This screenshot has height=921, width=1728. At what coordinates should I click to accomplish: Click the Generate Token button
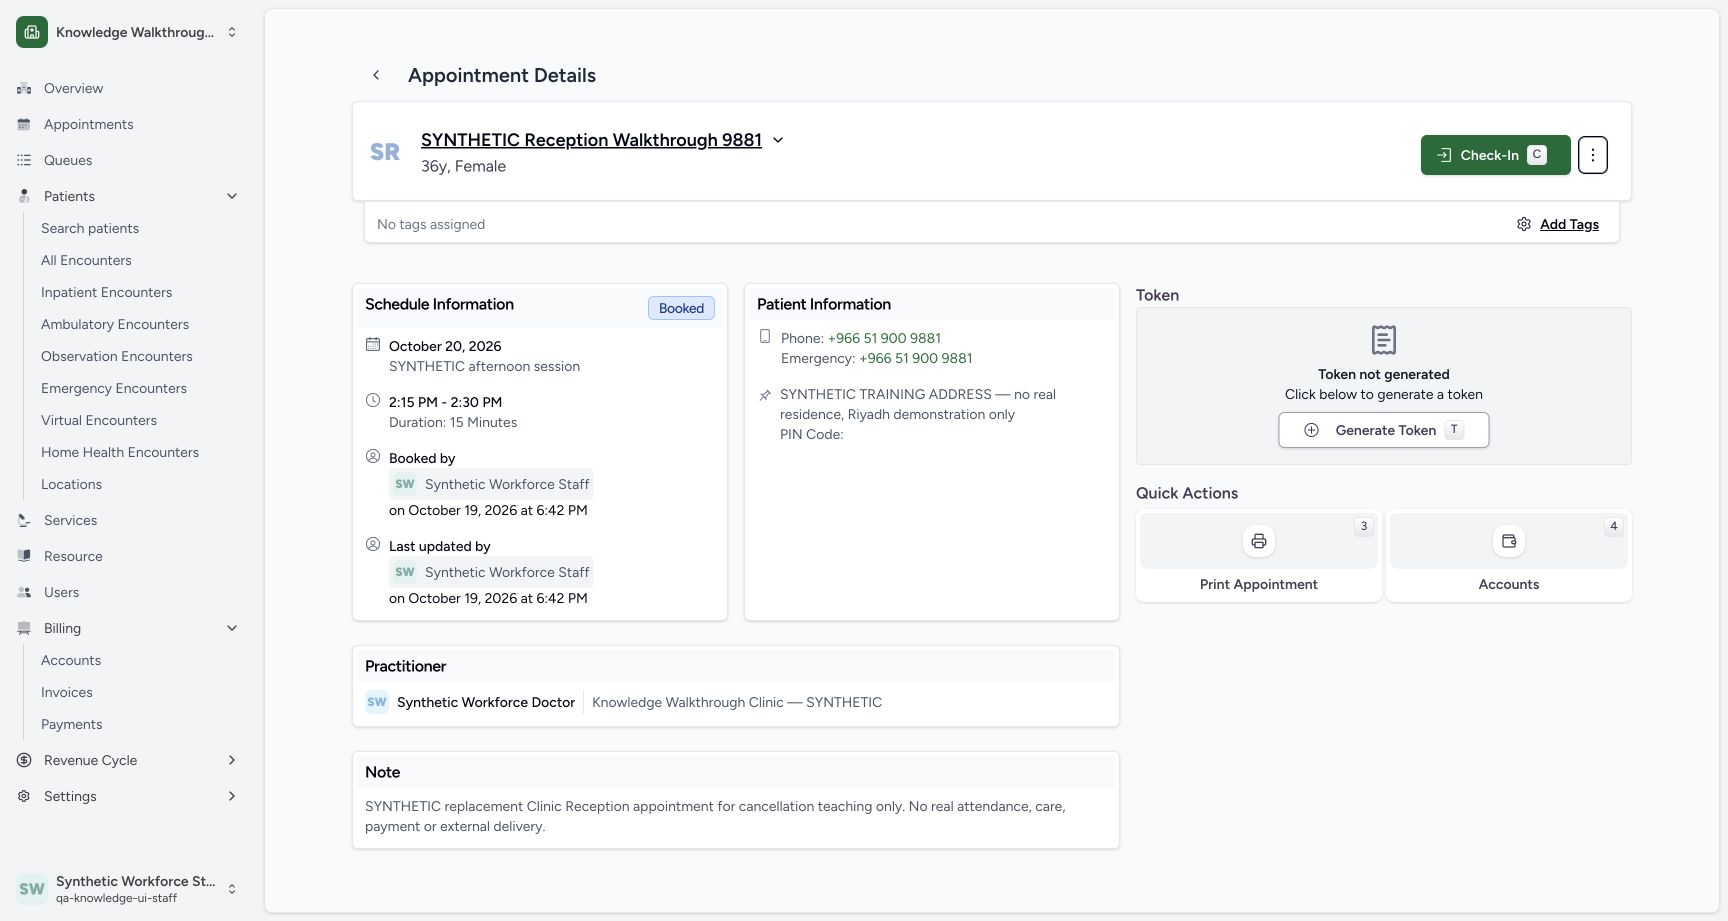click(1384, 430)
